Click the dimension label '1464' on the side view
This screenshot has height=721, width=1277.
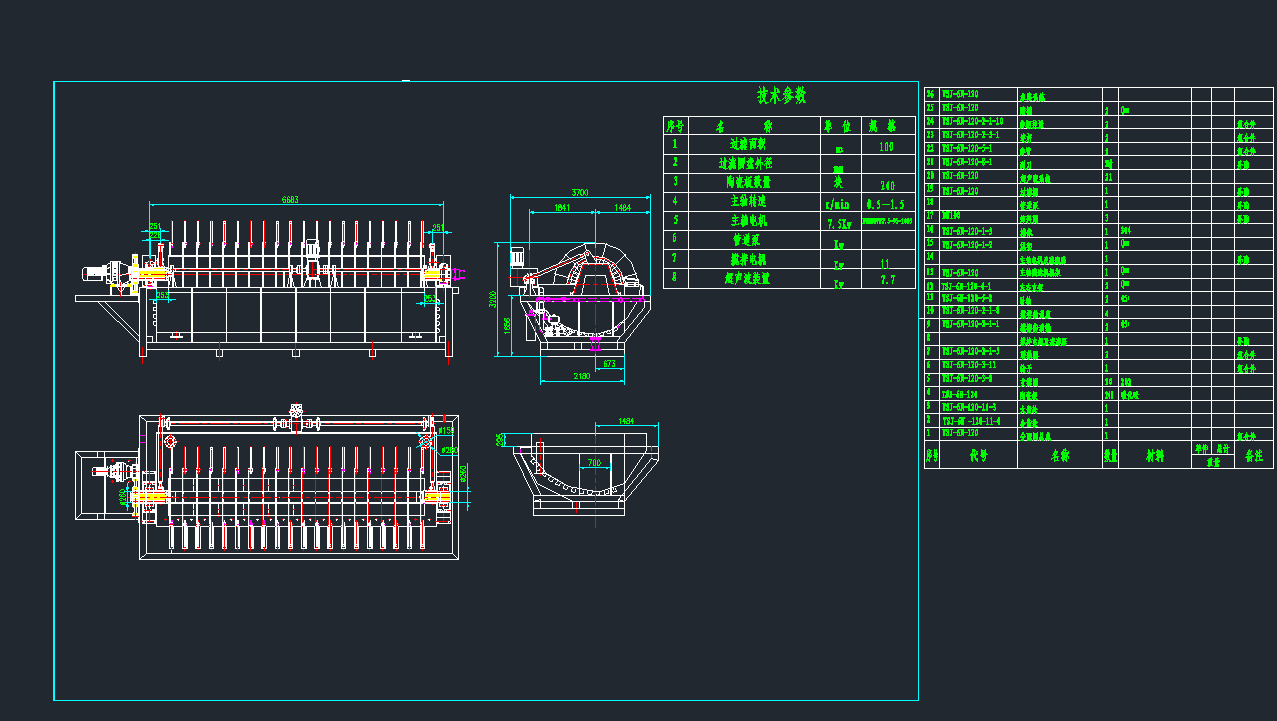coord(622,207)
